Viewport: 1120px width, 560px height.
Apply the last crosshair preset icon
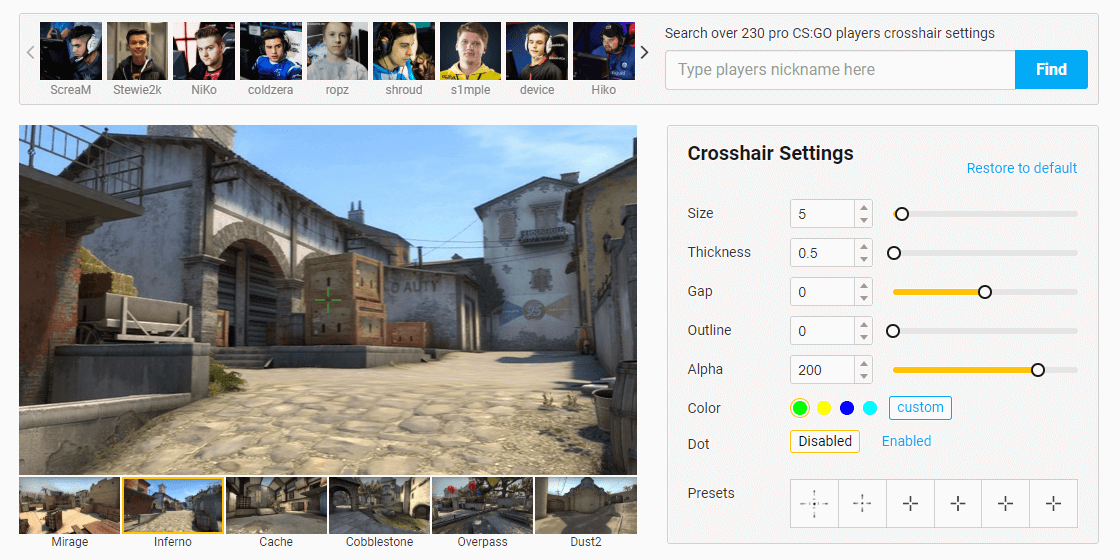click(x=1053, y=504)
